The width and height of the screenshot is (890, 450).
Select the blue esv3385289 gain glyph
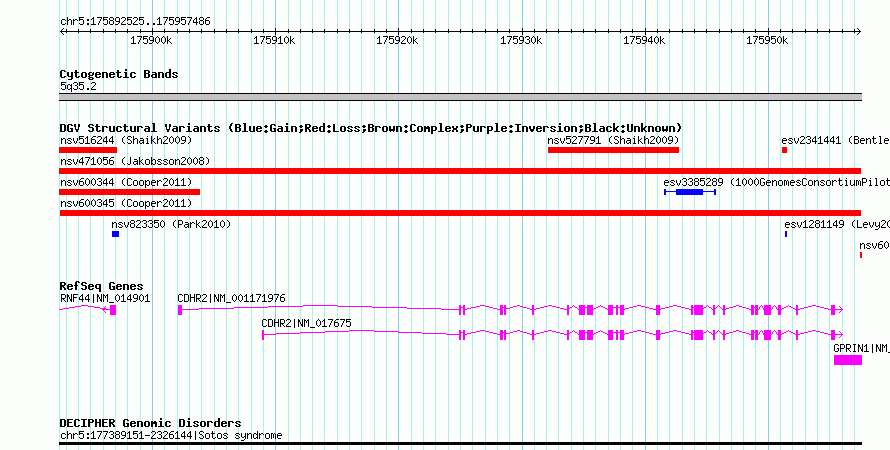(x=690, y=192)
